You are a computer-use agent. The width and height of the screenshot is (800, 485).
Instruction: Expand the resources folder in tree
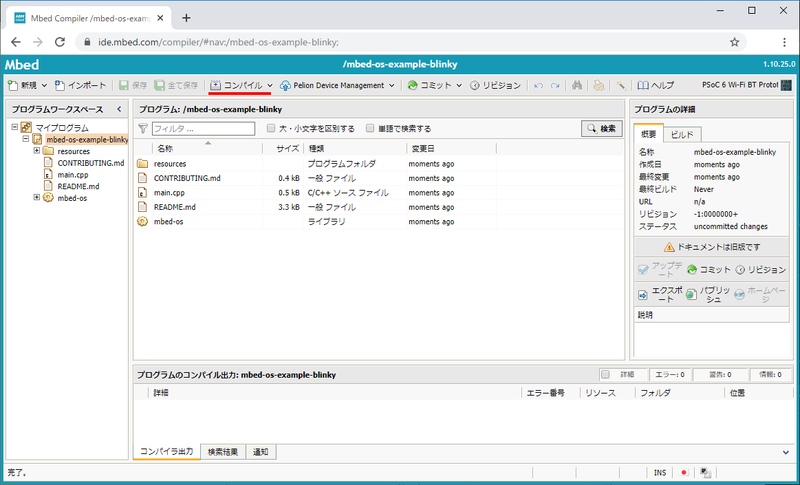click(x=37, y=151)
